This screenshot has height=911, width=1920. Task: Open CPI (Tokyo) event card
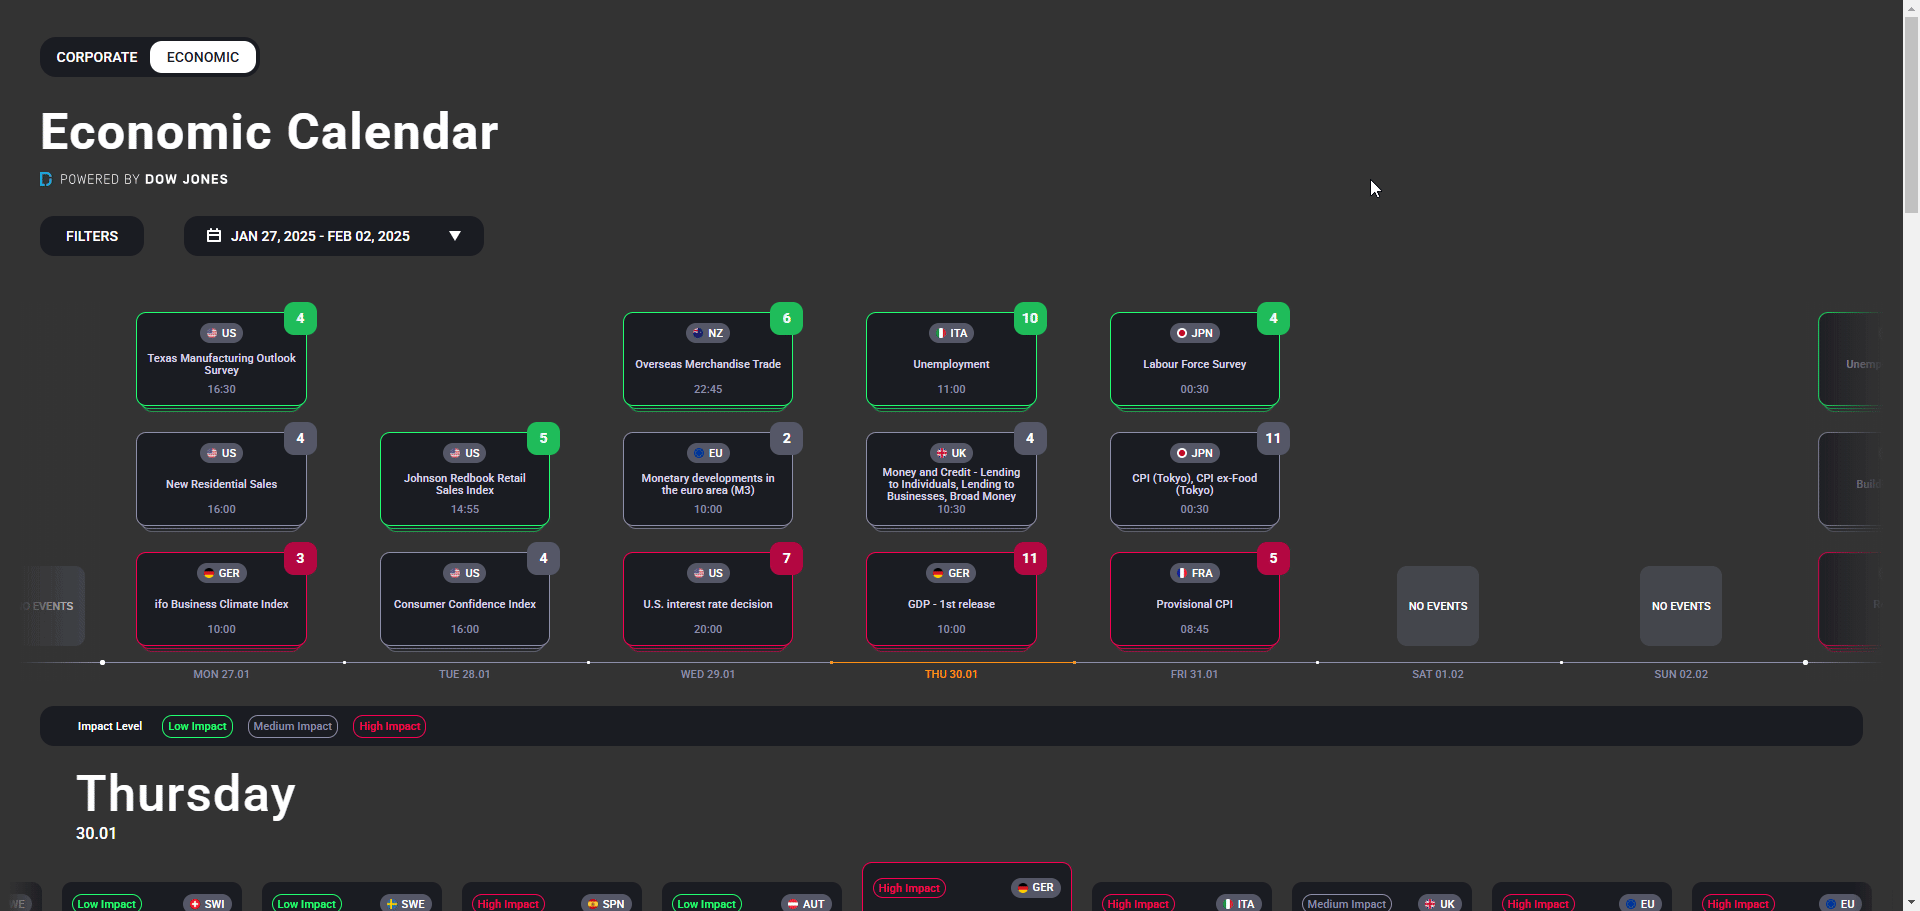(x=1195, y=480)
